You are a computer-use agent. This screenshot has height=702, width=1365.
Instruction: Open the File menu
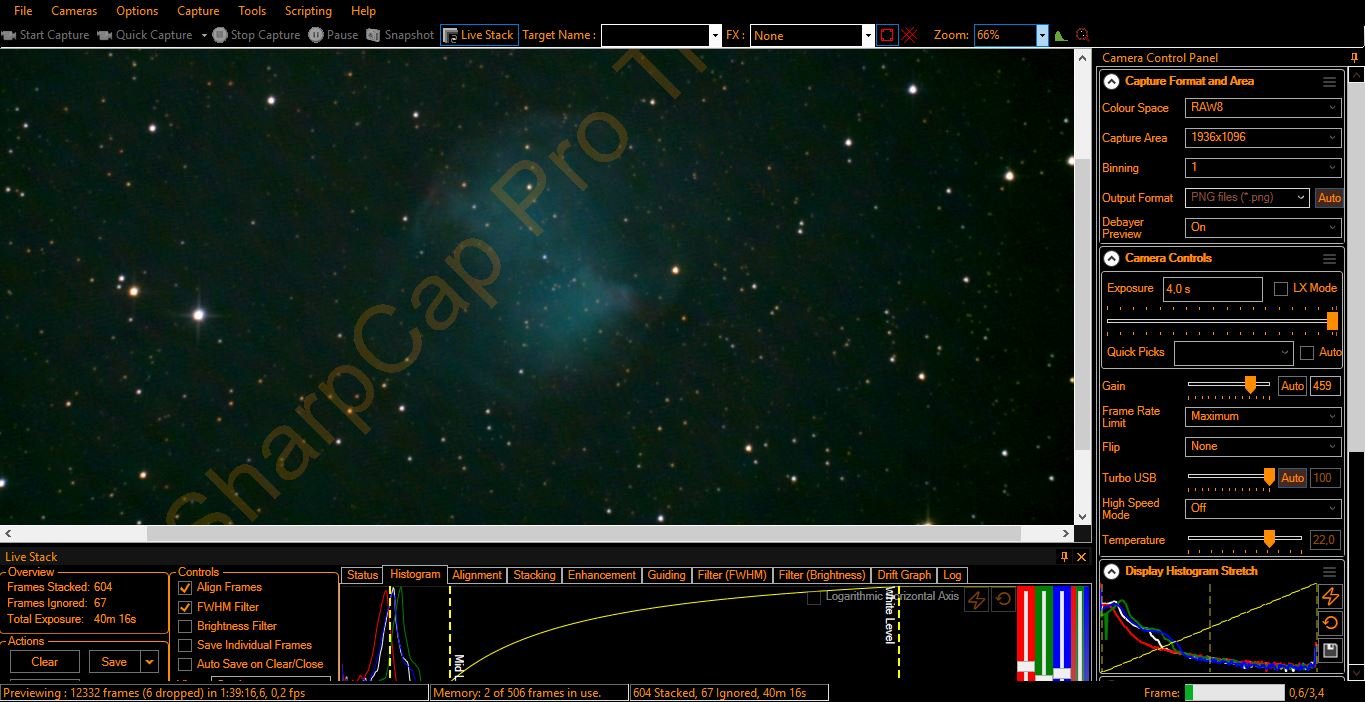23,11
